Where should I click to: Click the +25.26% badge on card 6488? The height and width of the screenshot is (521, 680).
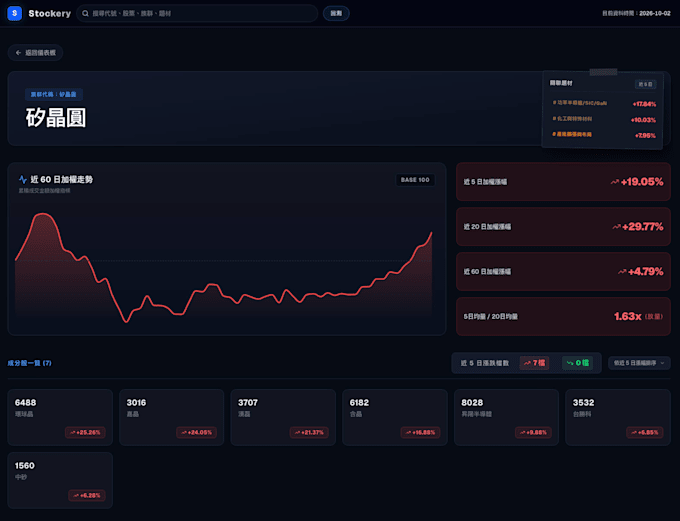click(85, 433)
